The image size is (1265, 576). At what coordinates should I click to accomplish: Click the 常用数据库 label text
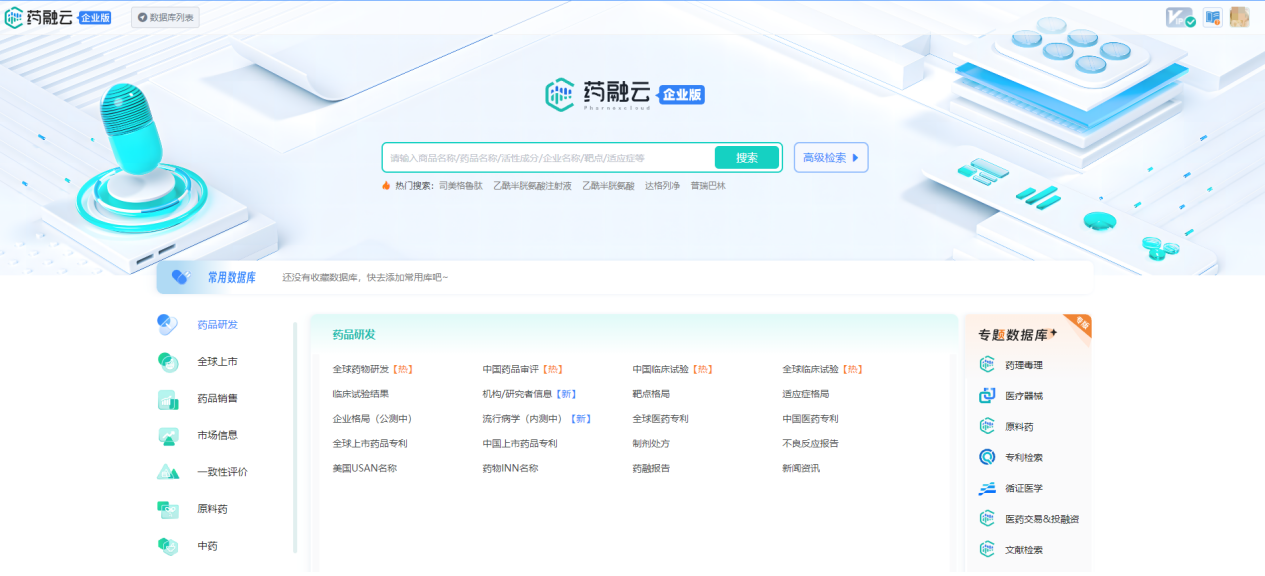click(x=232, y=277)
